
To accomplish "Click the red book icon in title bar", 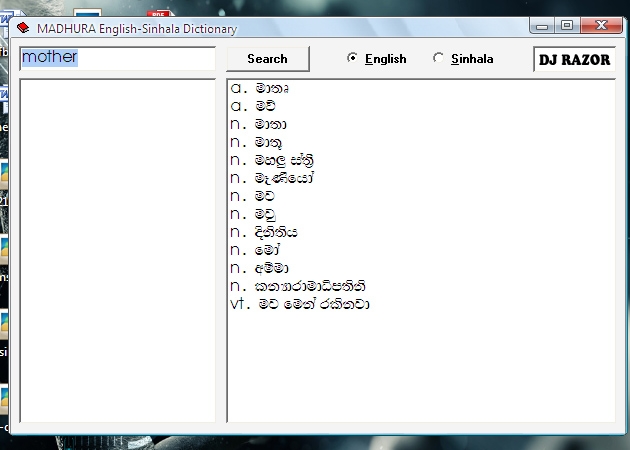I will click(23, 29).
